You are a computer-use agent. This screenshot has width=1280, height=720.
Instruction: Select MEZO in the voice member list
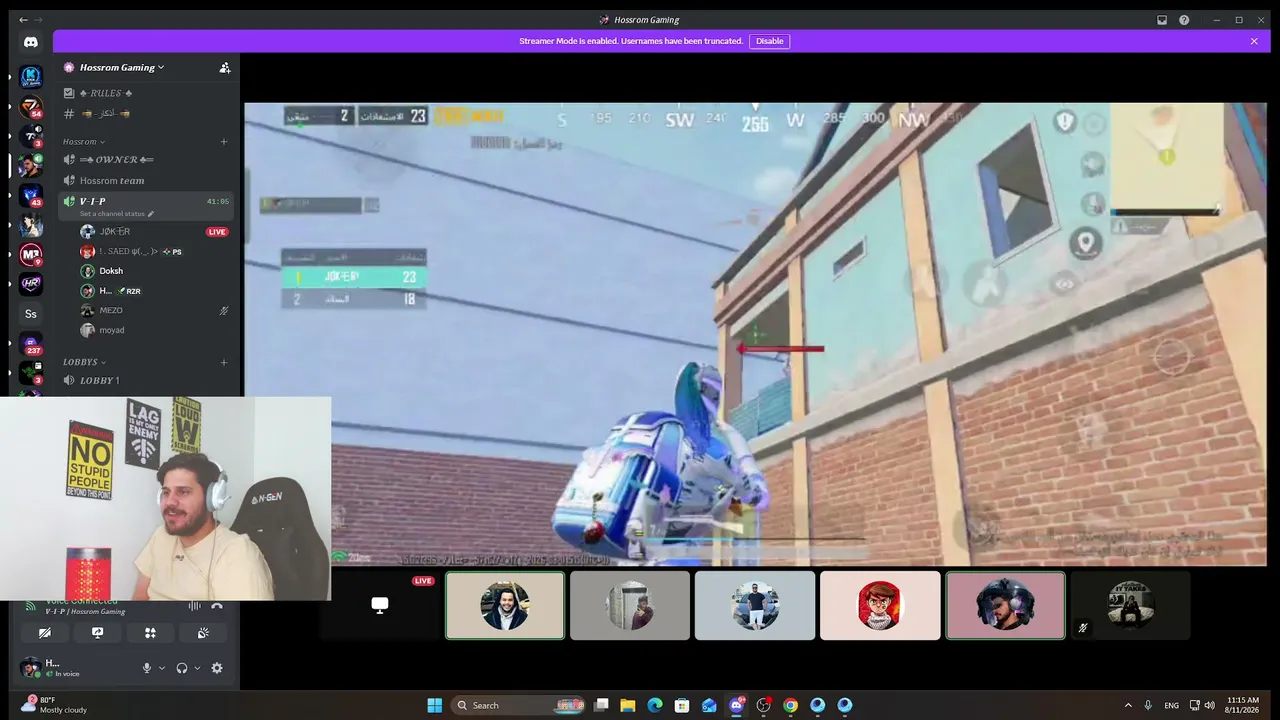[x=155, y=311]
